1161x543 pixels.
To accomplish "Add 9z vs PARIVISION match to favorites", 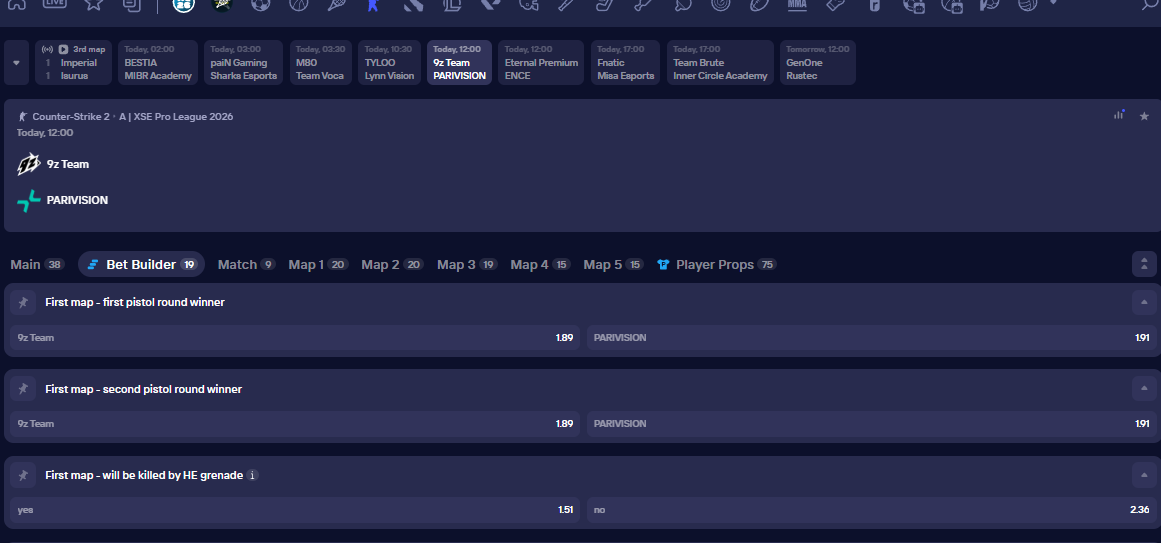I will [1144, 116].
